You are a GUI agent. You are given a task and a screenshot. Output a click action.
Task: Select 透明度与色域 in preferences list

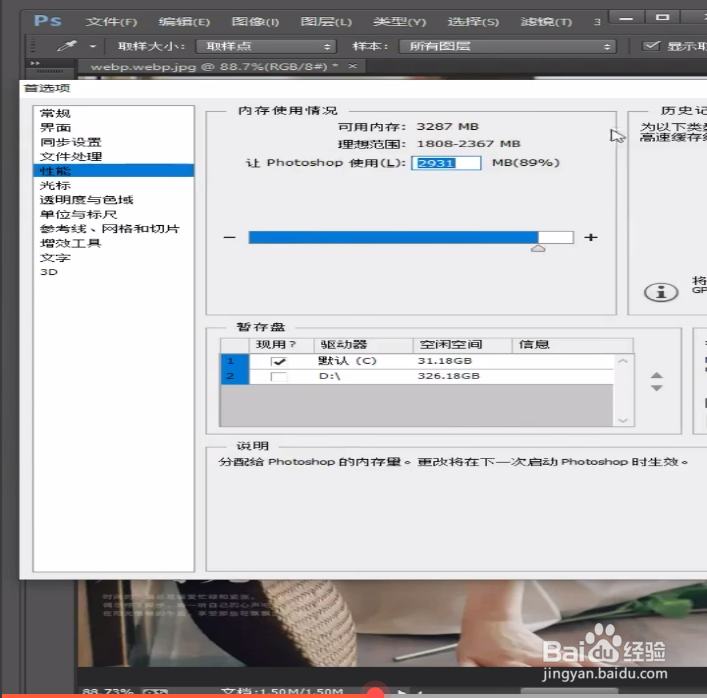pyautogui.click(x=114, y=200)
